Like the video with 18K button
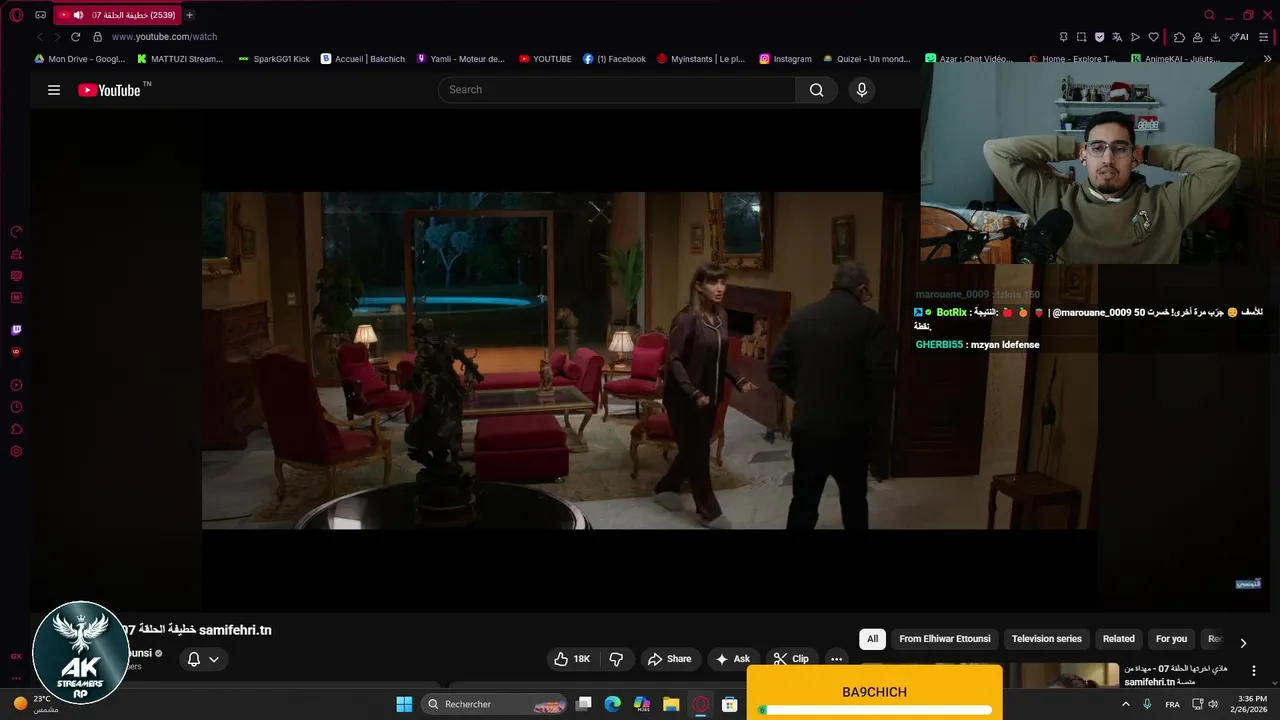The height and width of the screenshot is (720, 1280). coord(572,659)
